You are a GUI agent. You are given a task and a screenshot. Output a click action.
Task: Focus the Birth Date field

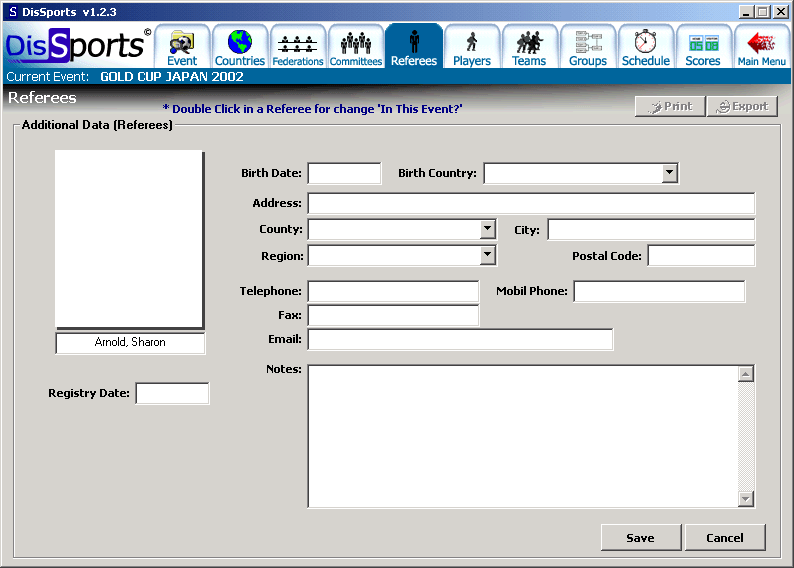click(x=344, y=173)
